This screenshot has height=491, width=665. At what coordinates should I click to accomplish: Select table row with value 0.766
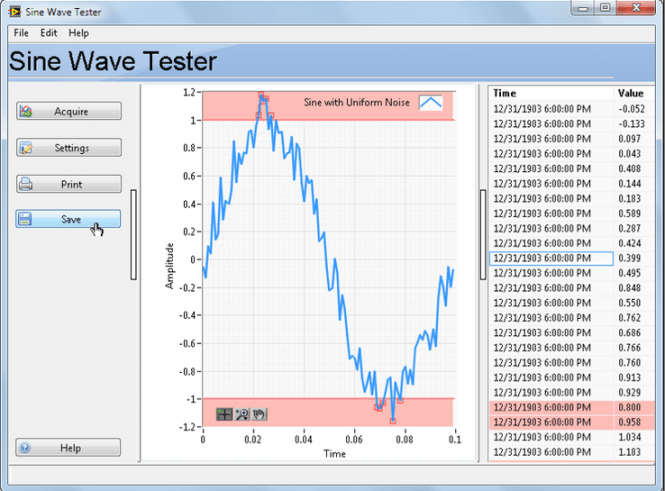pos(572,348)
